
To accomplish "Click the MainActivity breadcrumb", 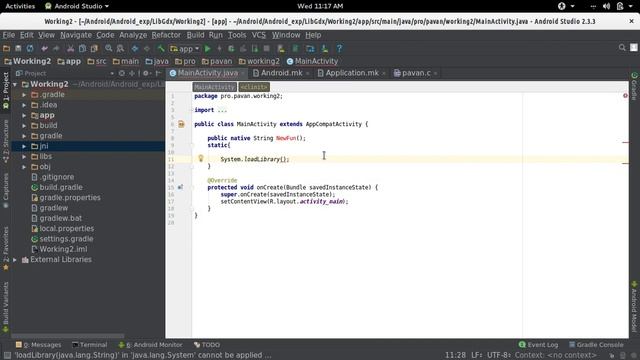I will (312, 61).
